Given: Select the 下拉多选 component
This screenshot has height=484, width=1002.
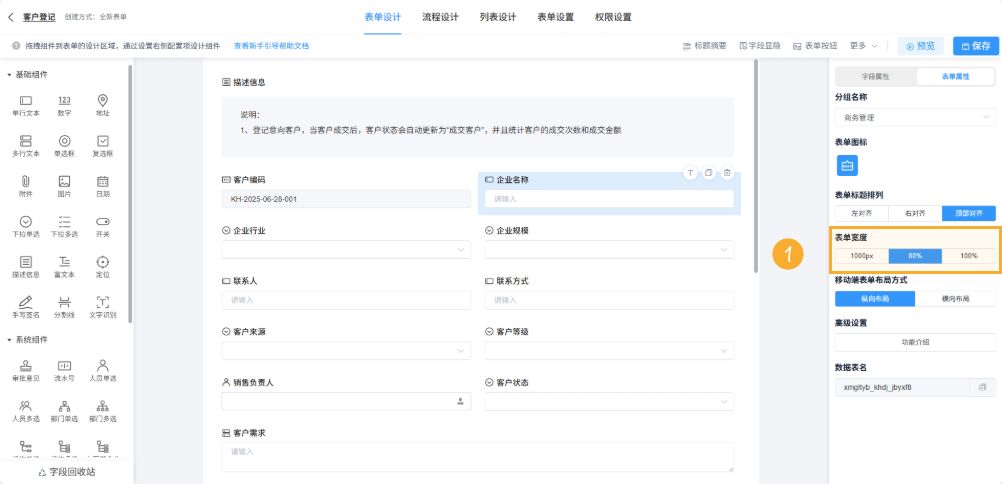Looking at the screenshot, I should tap(65, 226).
